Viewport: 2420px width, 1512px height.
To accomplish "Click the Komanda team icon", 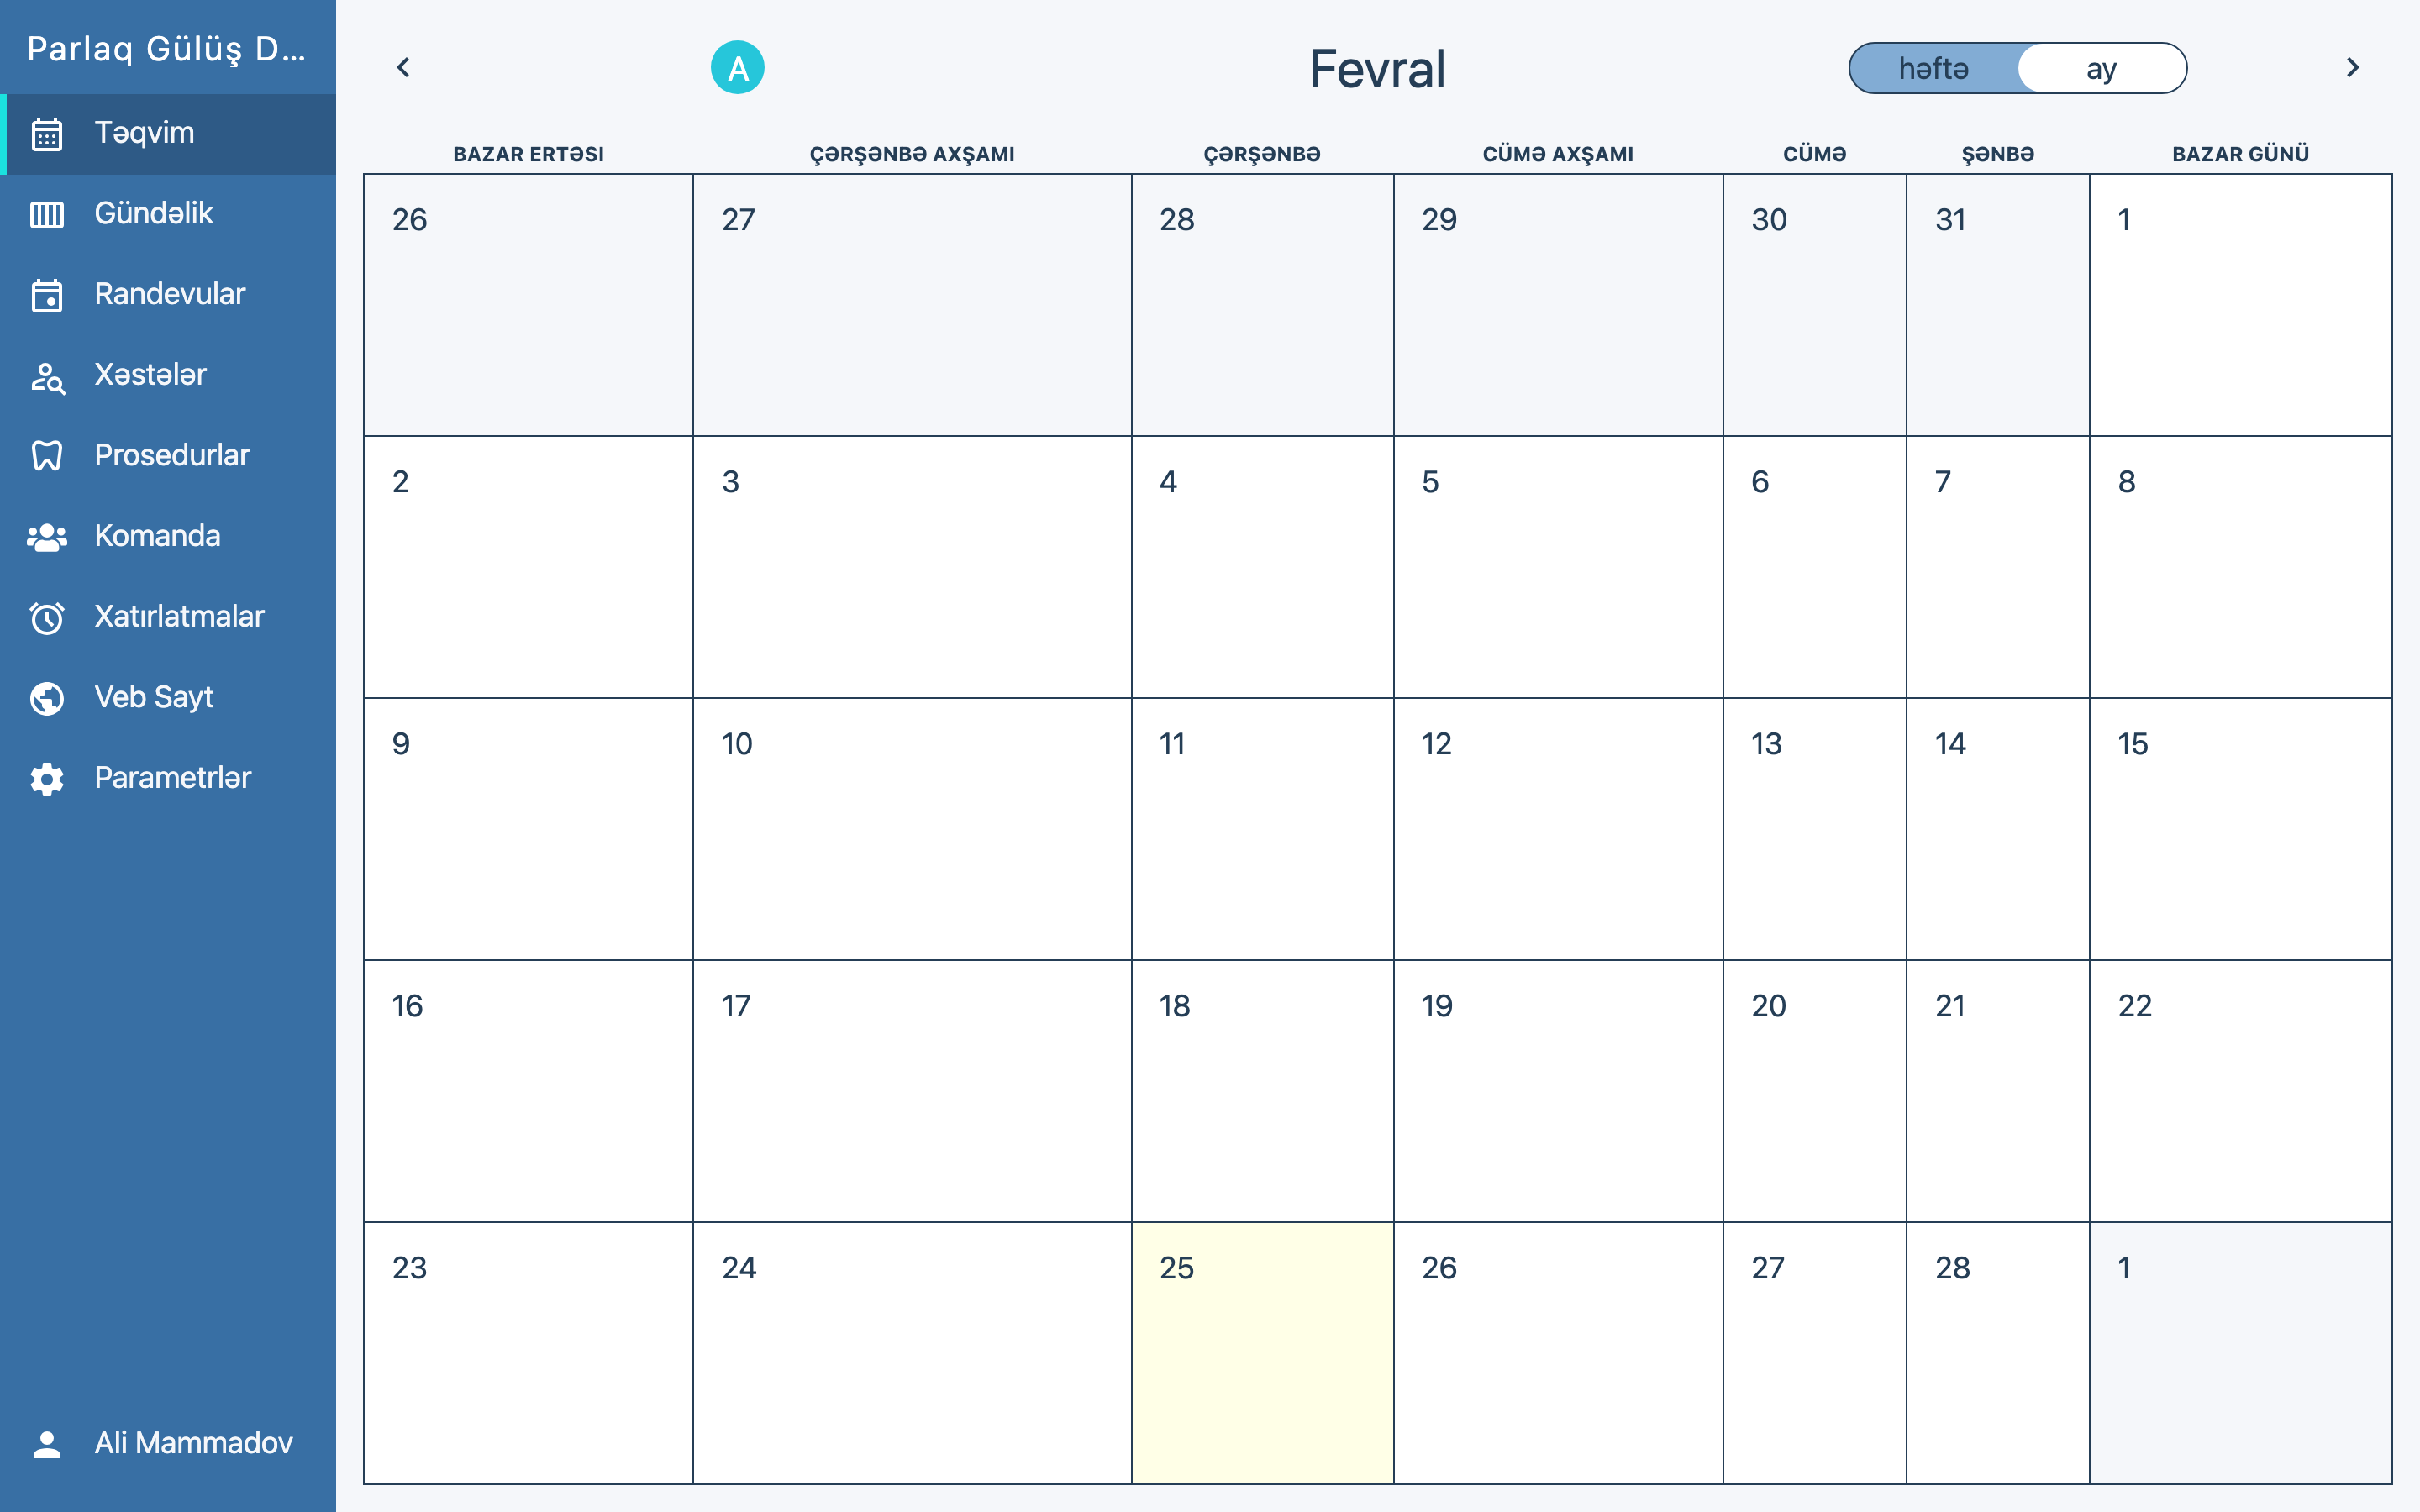I will (x=47, y=537).
